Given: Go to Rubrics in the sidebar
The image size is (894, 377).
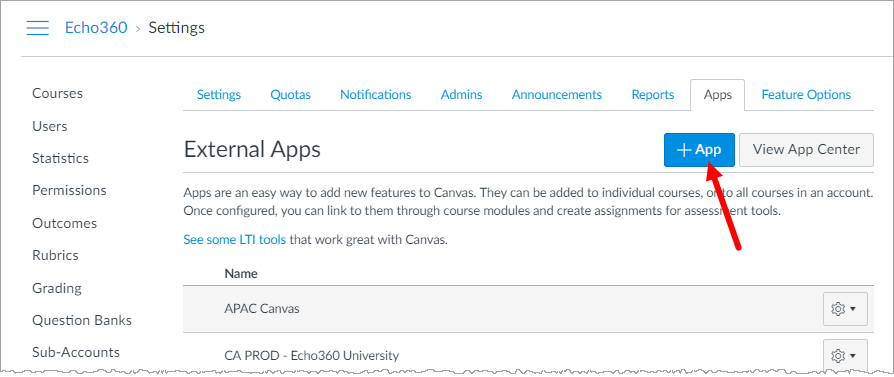Looking at the screenshot, I should 55,255.
